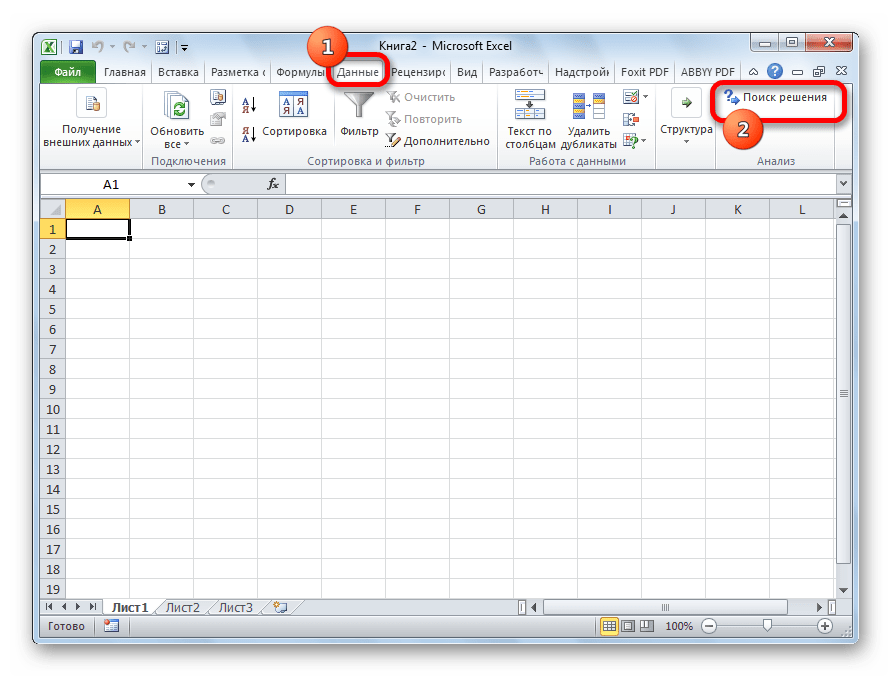Go to first sheet navigation arrow

[x=49, y=607]
